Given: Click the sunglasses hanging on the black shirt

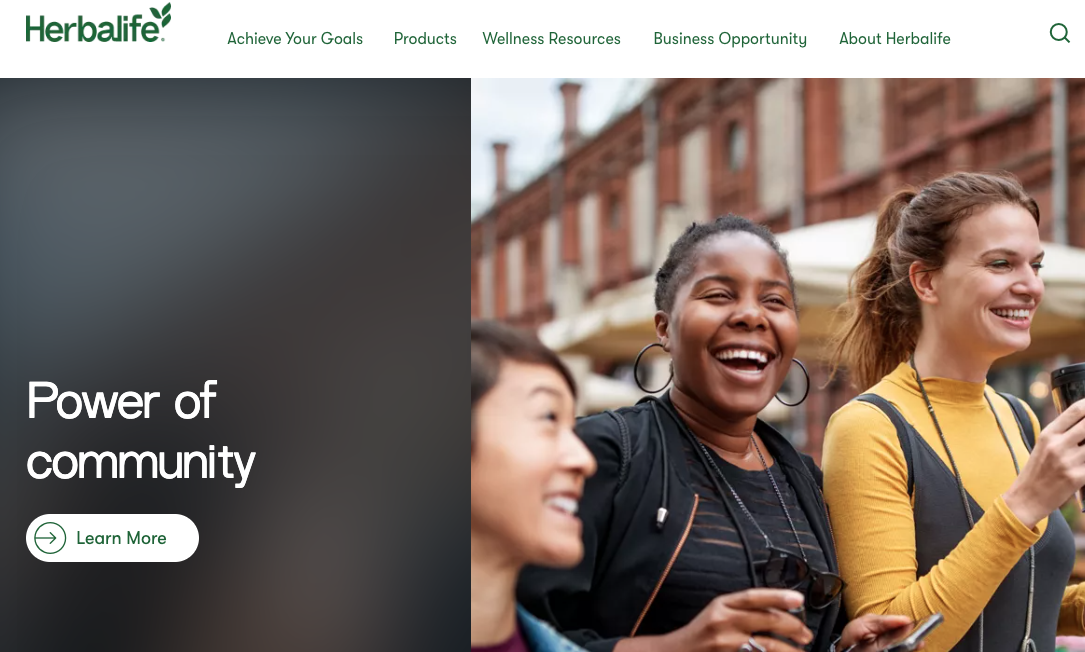Looking at the screenshot, I should point(803,578).
